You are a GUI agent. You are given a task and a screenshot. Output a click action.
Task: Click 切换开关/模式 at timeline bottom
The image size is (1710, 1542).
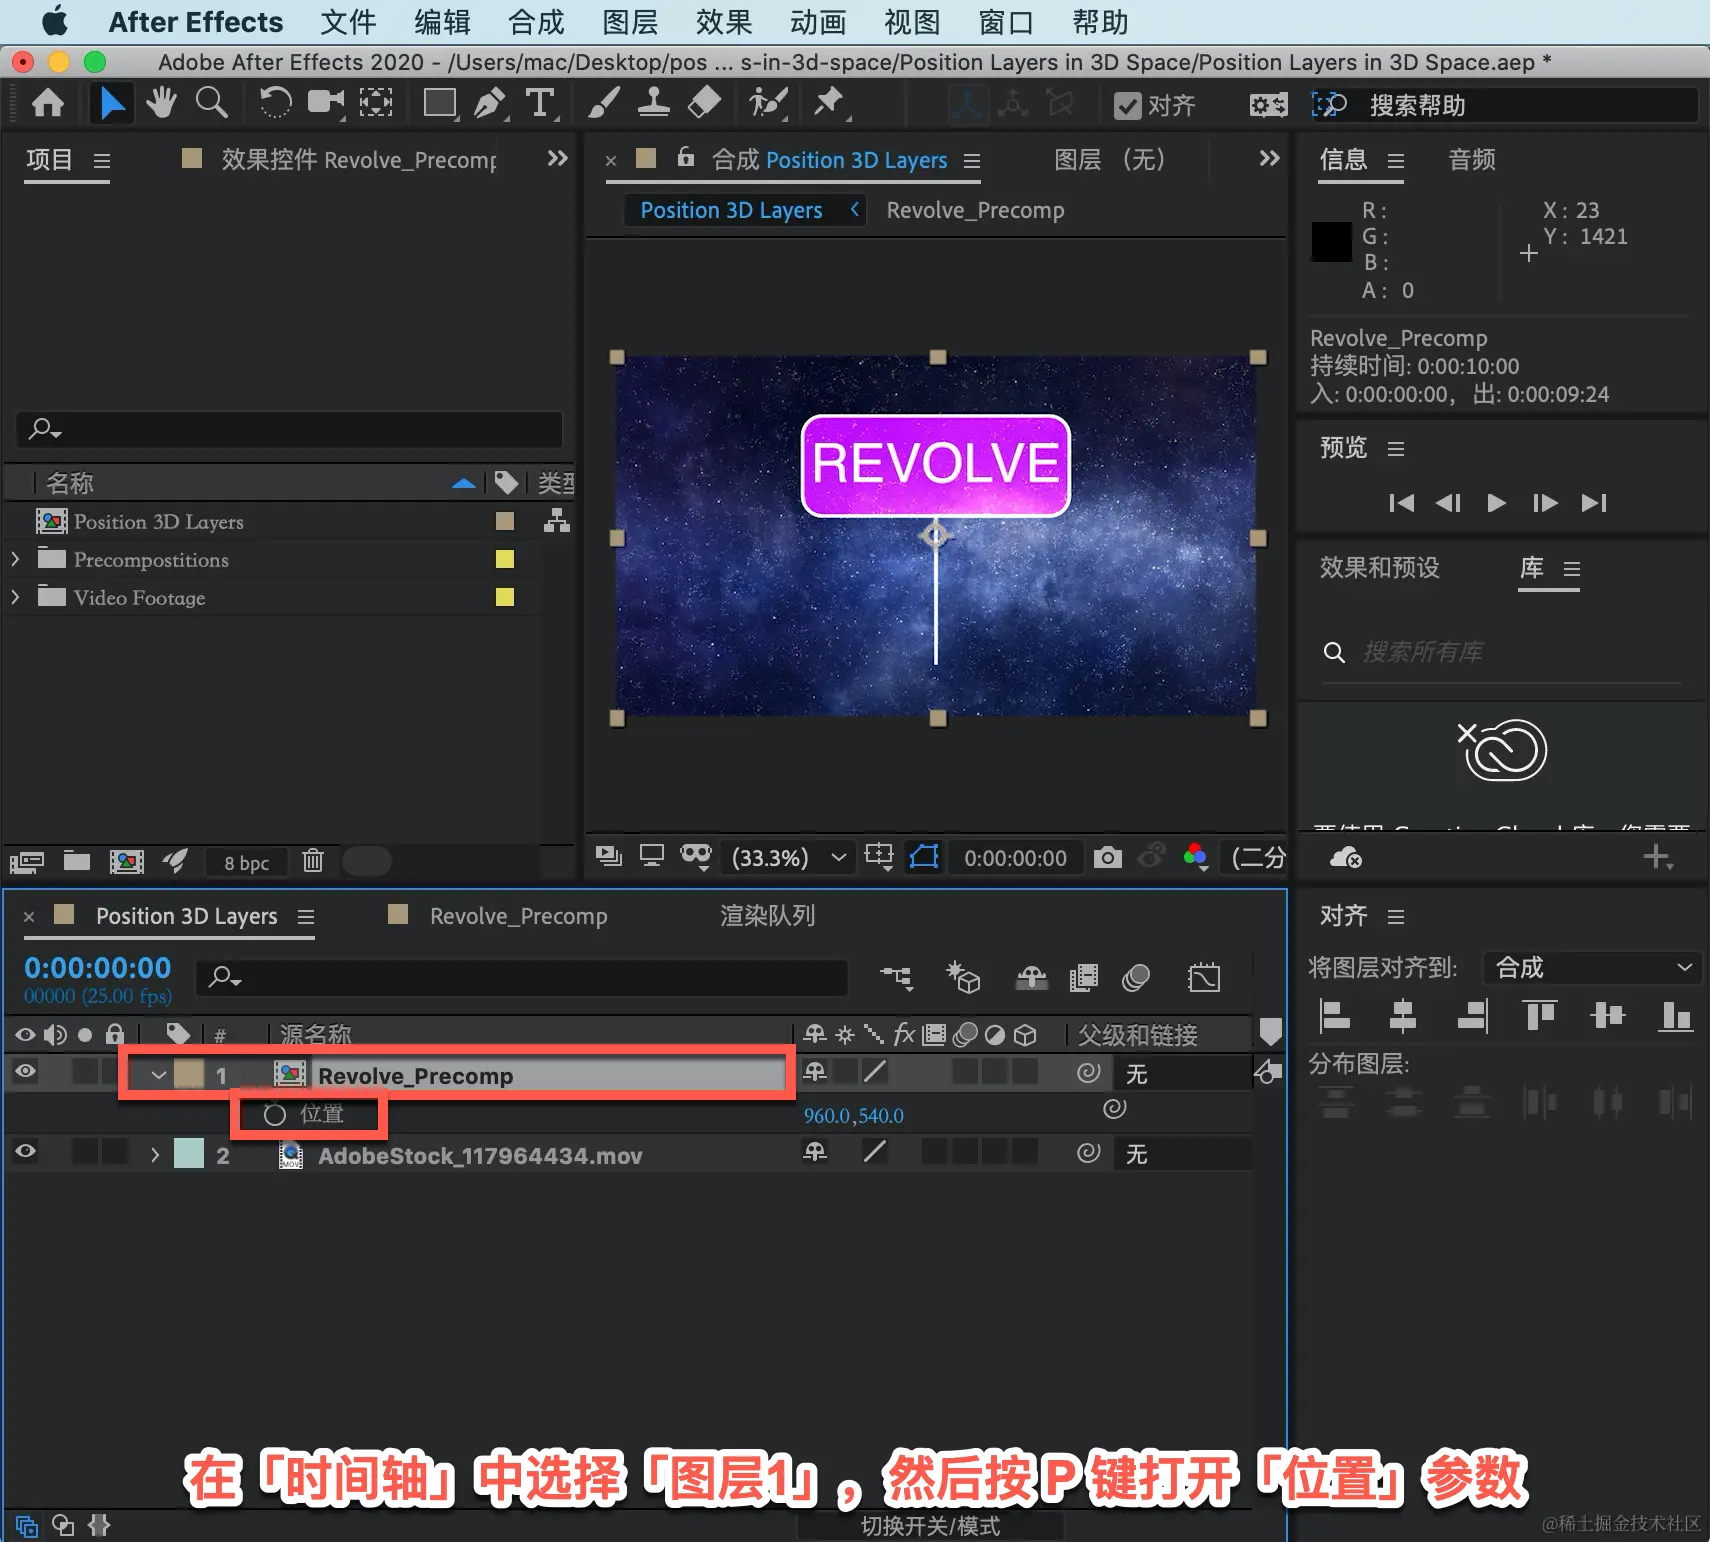tap(930, 1526)
